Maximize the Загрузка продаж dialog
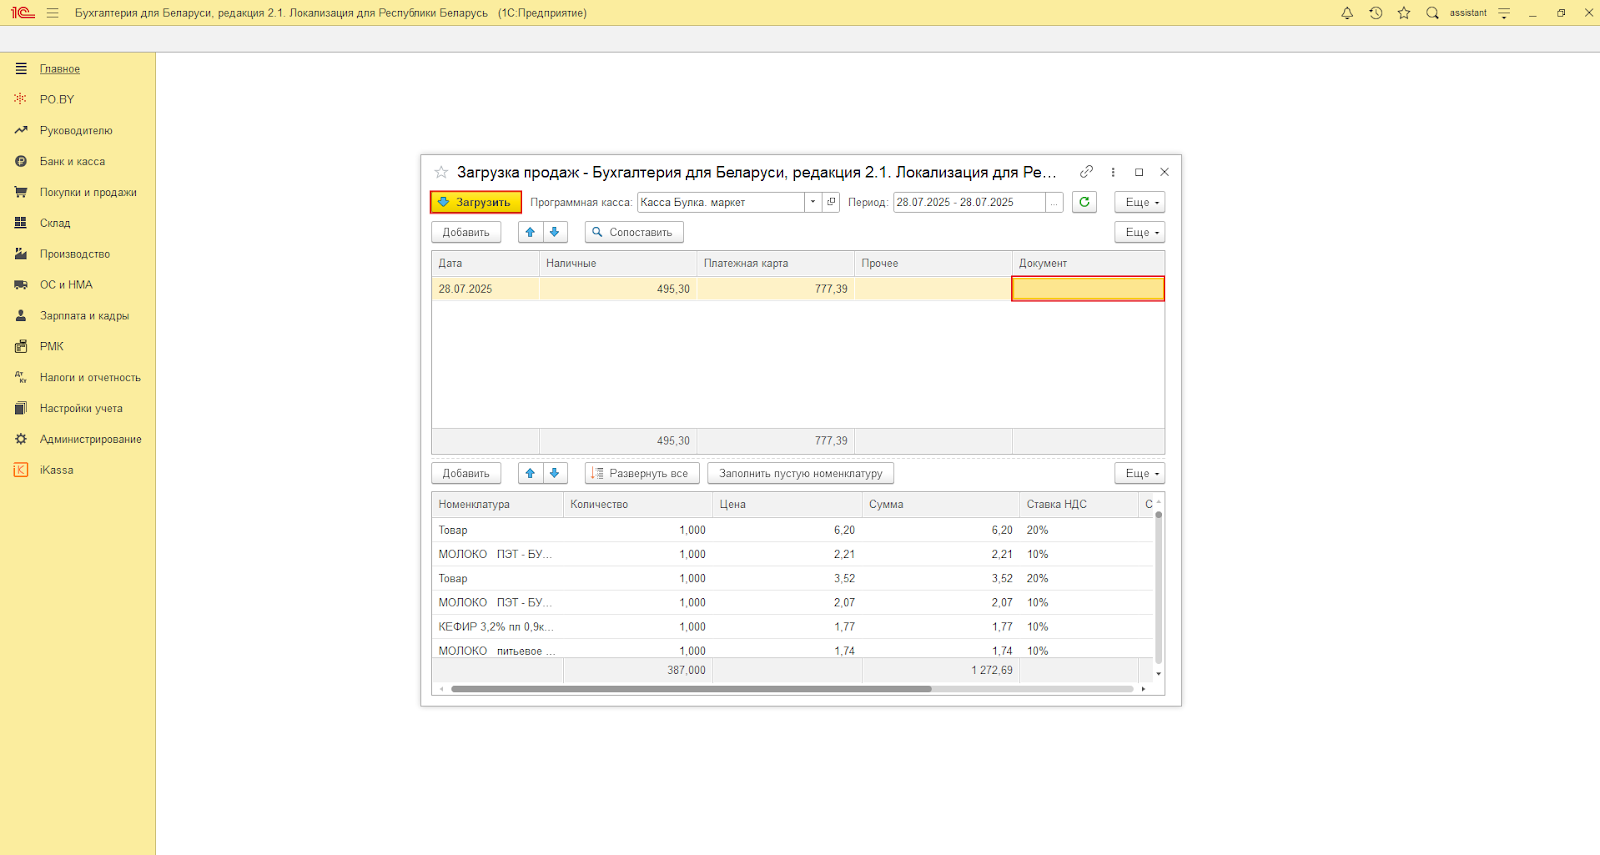 click(x=1139, y=172)
